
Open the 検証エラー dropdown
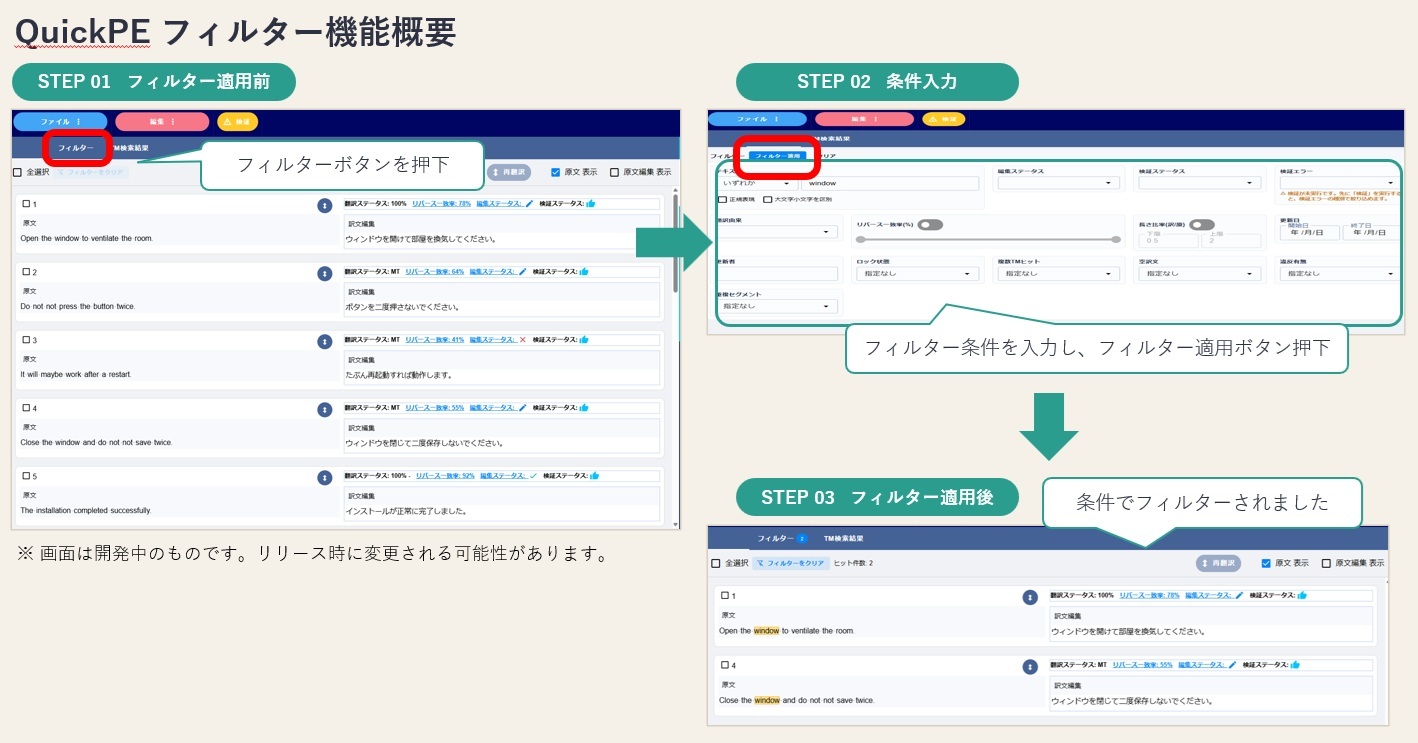click(x=1340, y=184)
